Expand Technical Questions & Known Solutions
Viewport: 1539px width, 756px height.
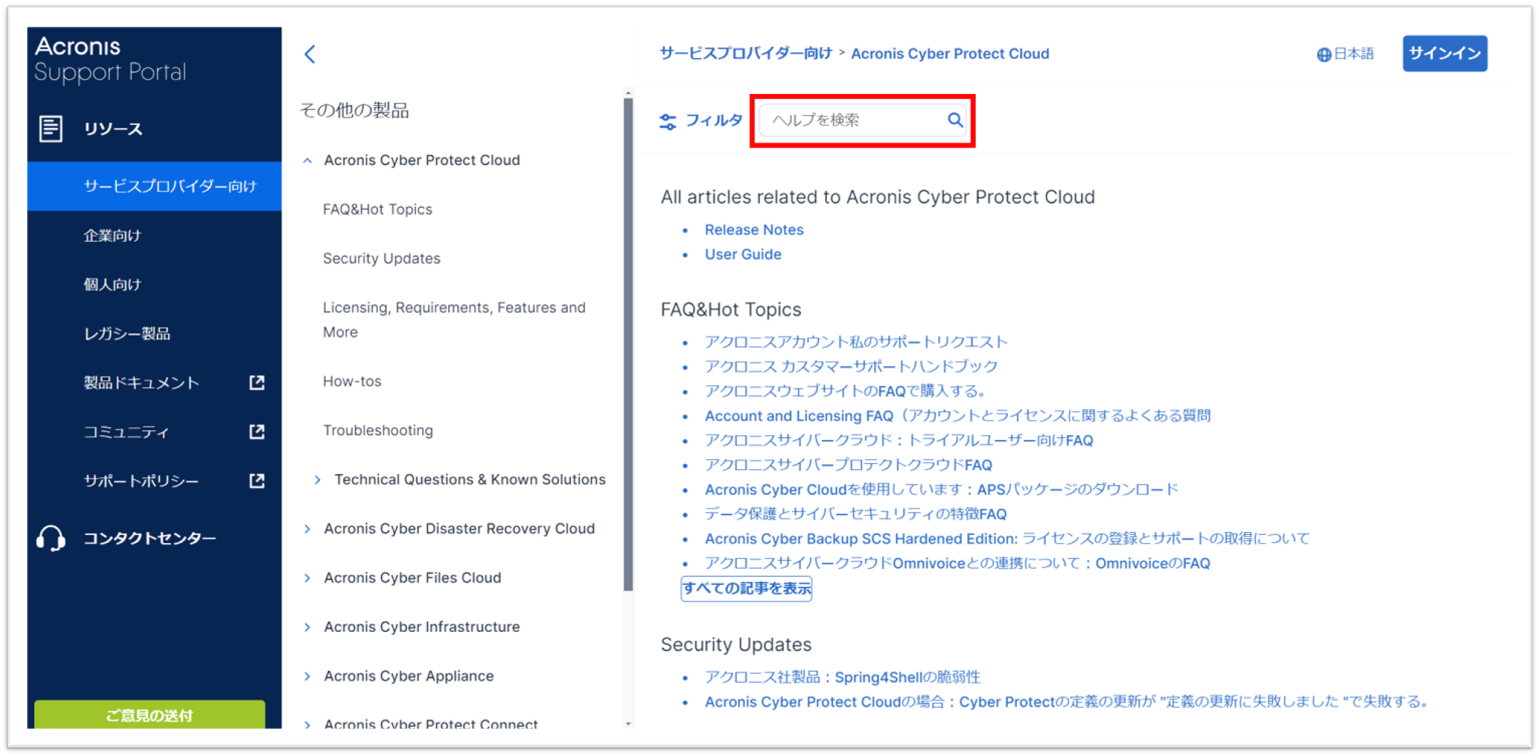click(318, 480)
